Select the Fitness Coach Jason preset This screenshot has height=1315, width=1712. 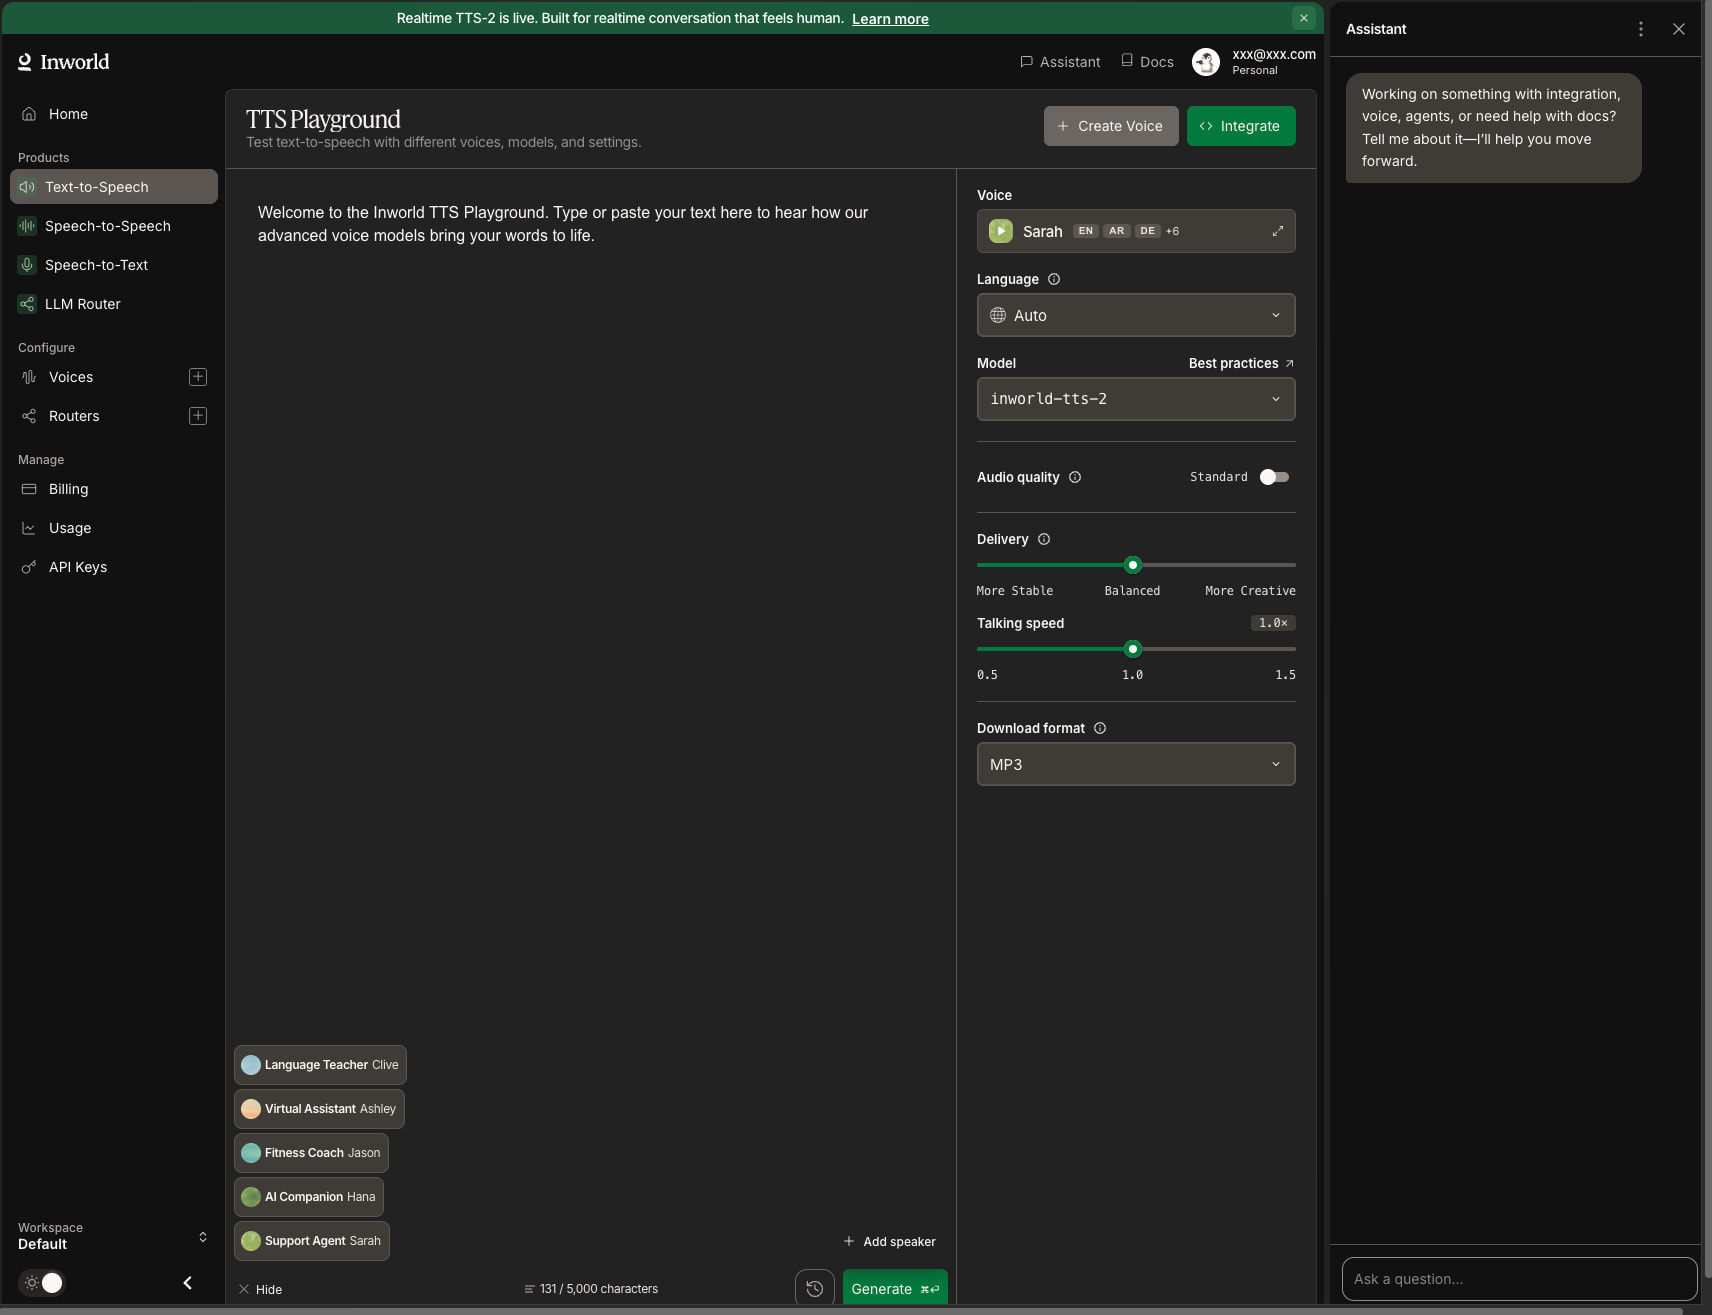pyautogui.click(x=311, y=1153)
